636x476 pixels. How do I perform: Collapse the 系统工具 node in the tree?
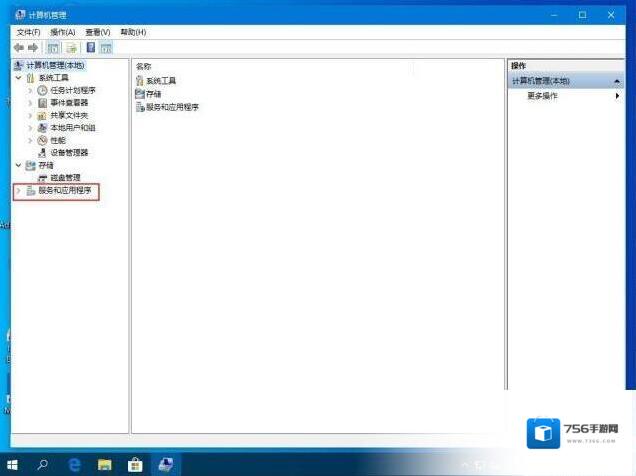pos(18,78)
